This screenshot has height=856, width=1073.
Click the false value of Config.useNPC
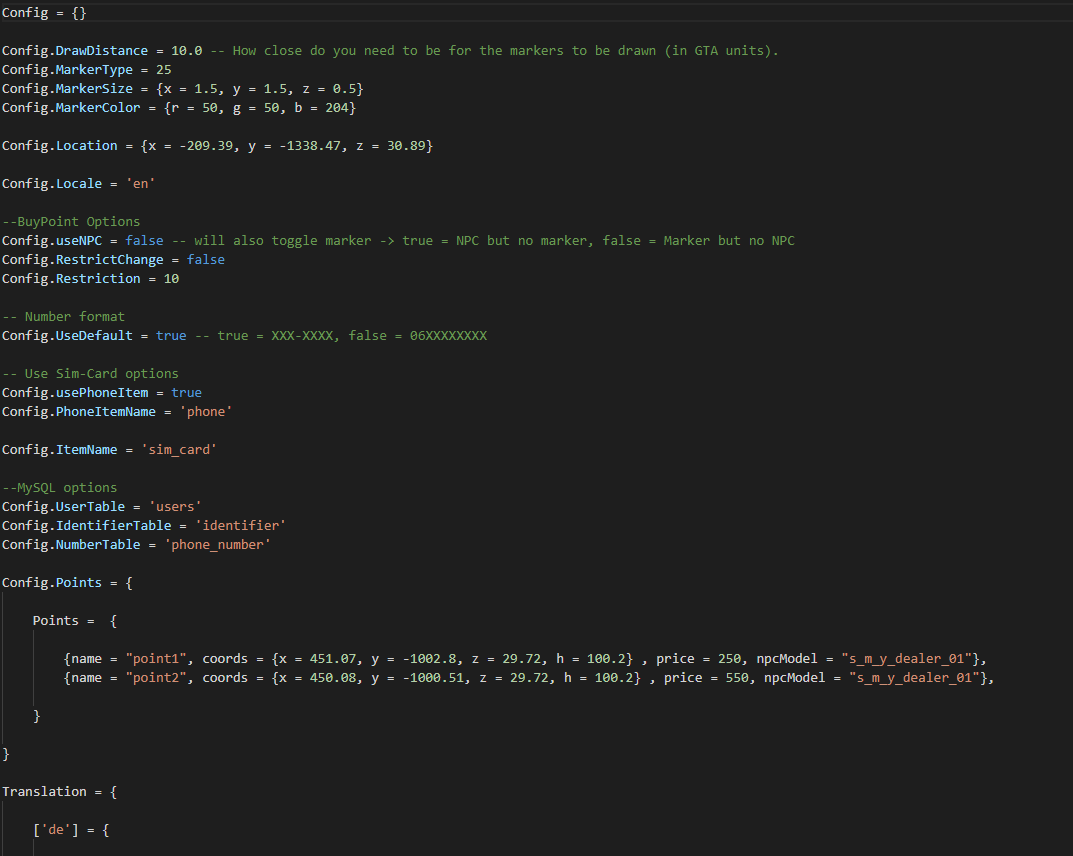pos(144,241)
